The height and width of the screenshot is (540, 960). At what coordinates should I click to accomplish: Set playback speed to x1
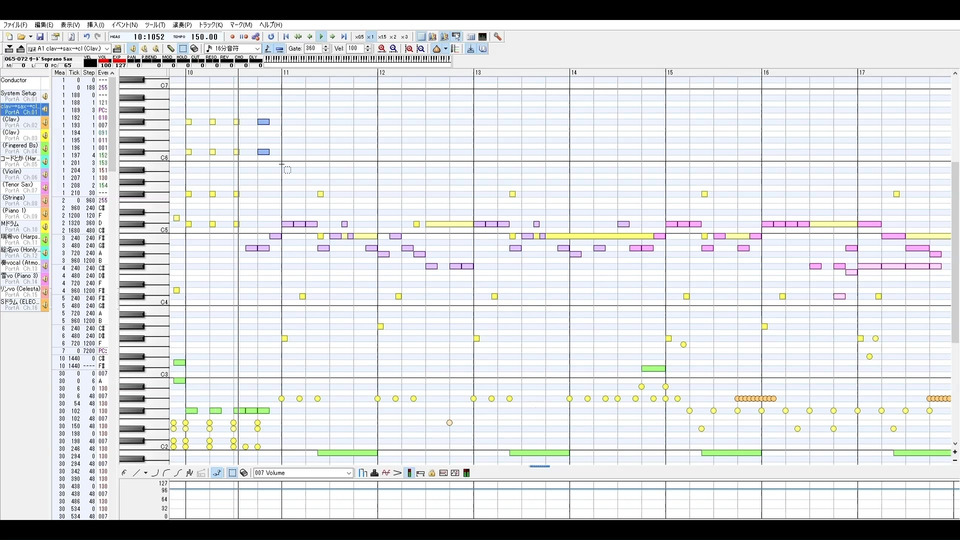pyautogui.click(x=370, y=37)
